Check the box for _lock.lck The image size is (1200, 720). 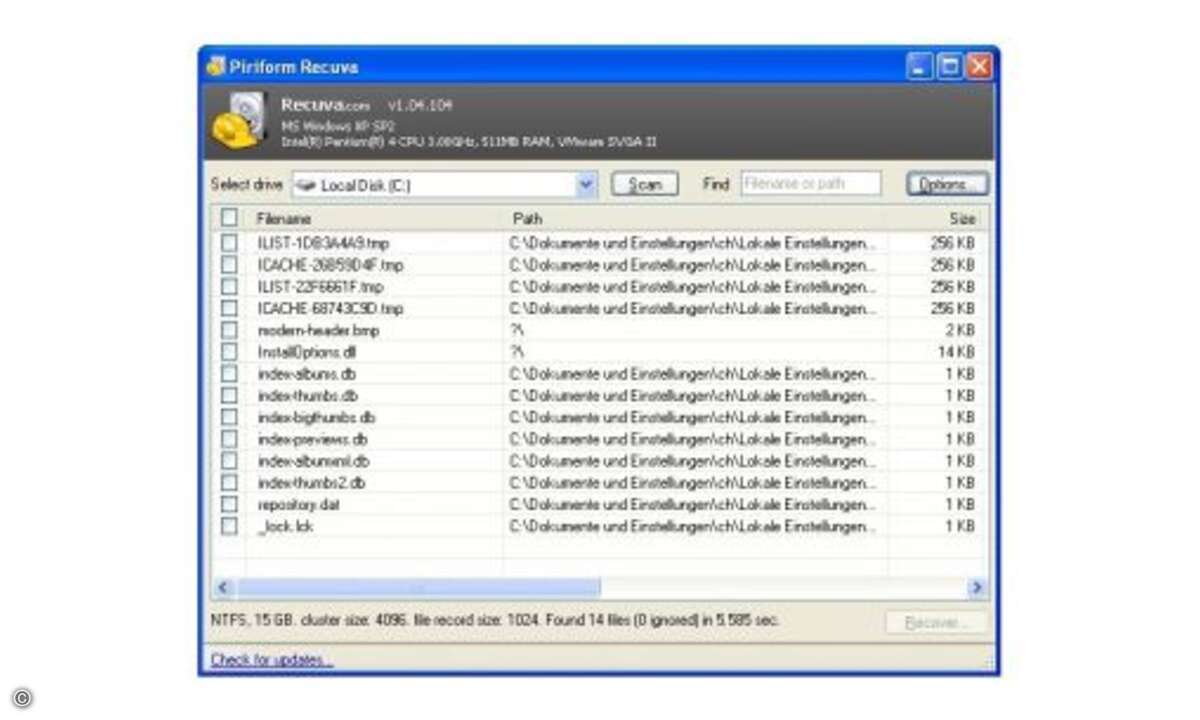click(230, 526)
